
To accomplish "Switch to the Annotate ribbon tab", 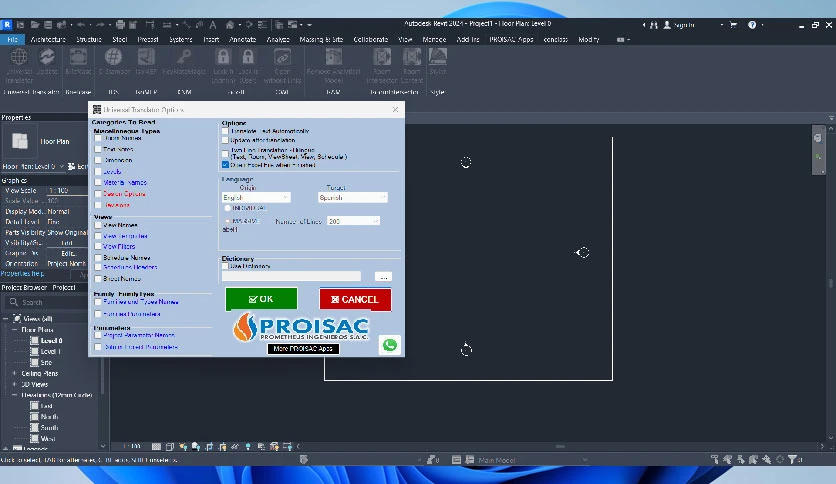I will pyautogui.click(x=243, y=39).
